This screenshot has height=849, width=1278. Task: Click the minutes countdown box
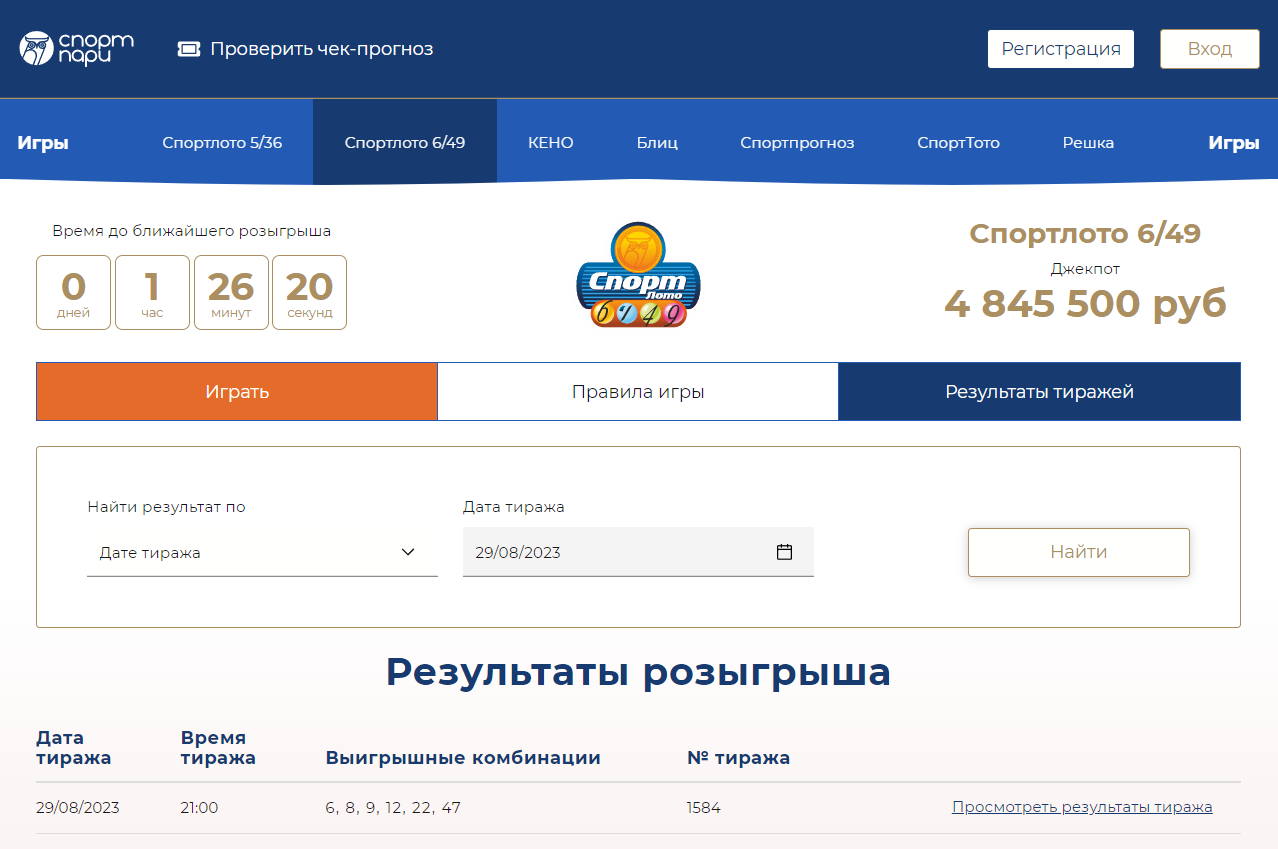coord(231,292)
